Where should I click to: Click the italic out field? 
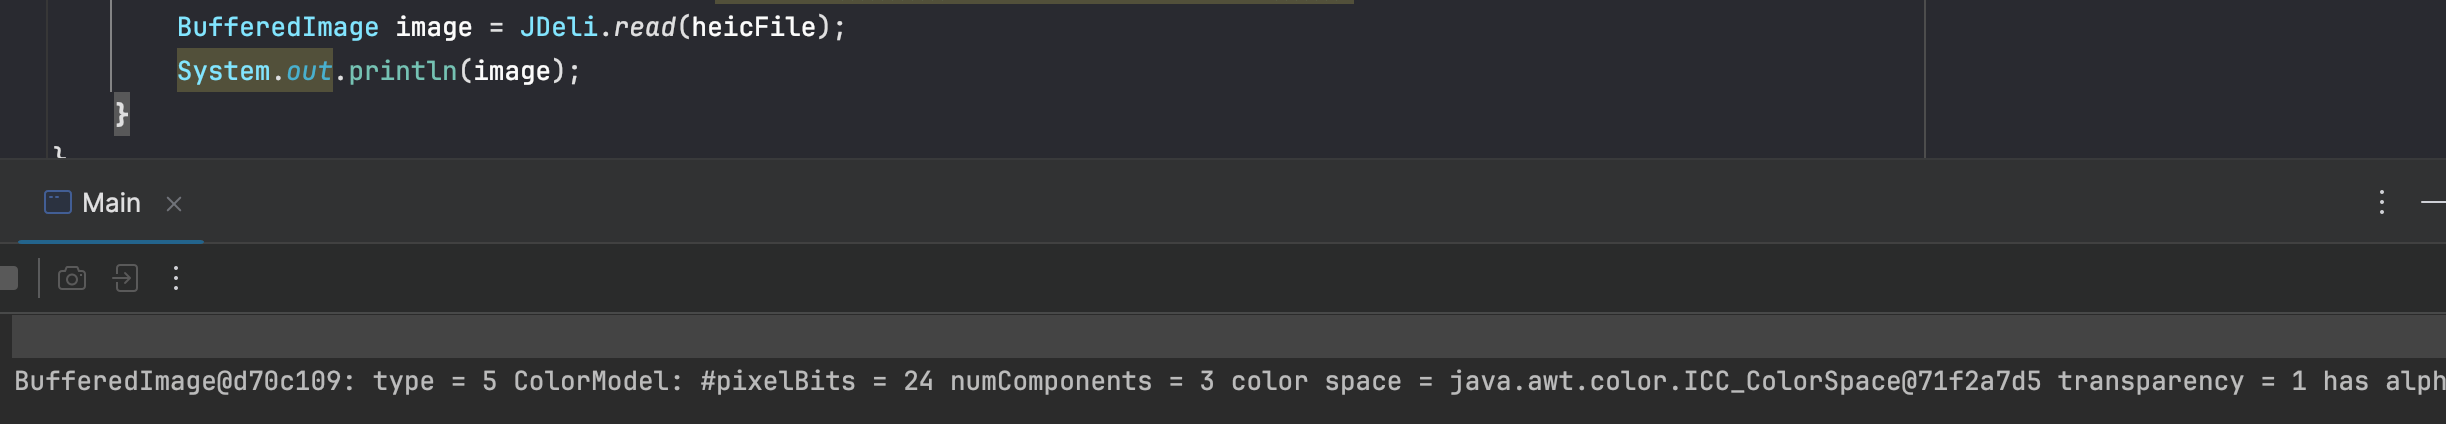[x=308, y=71]
